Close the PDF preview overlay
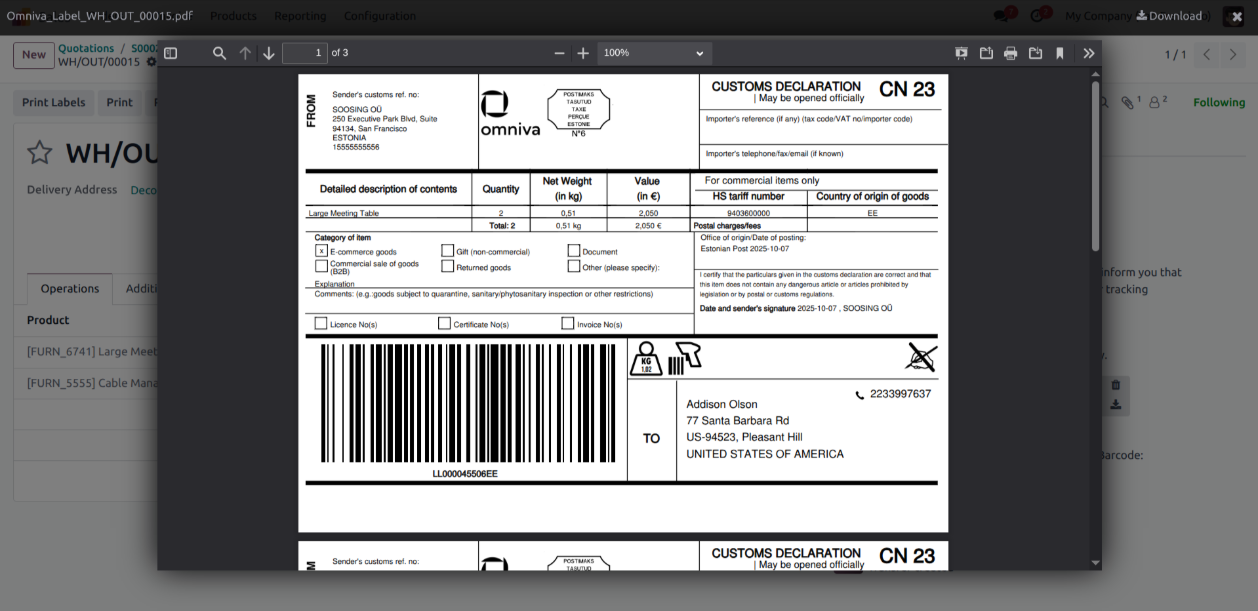The image size is (1258, 611). pyautogui.click(x=1236, y=16)
